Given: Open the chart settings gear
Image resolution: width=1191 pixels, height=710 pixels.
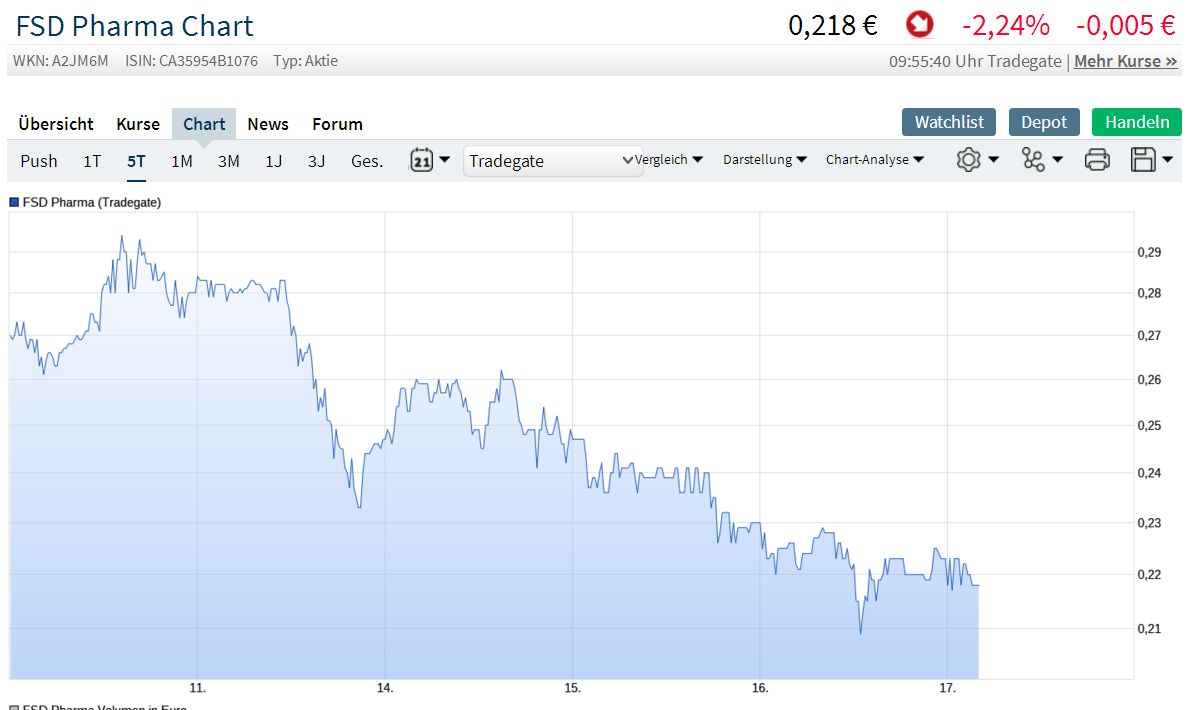Looking at the screenshot, I should coord(969,159).
